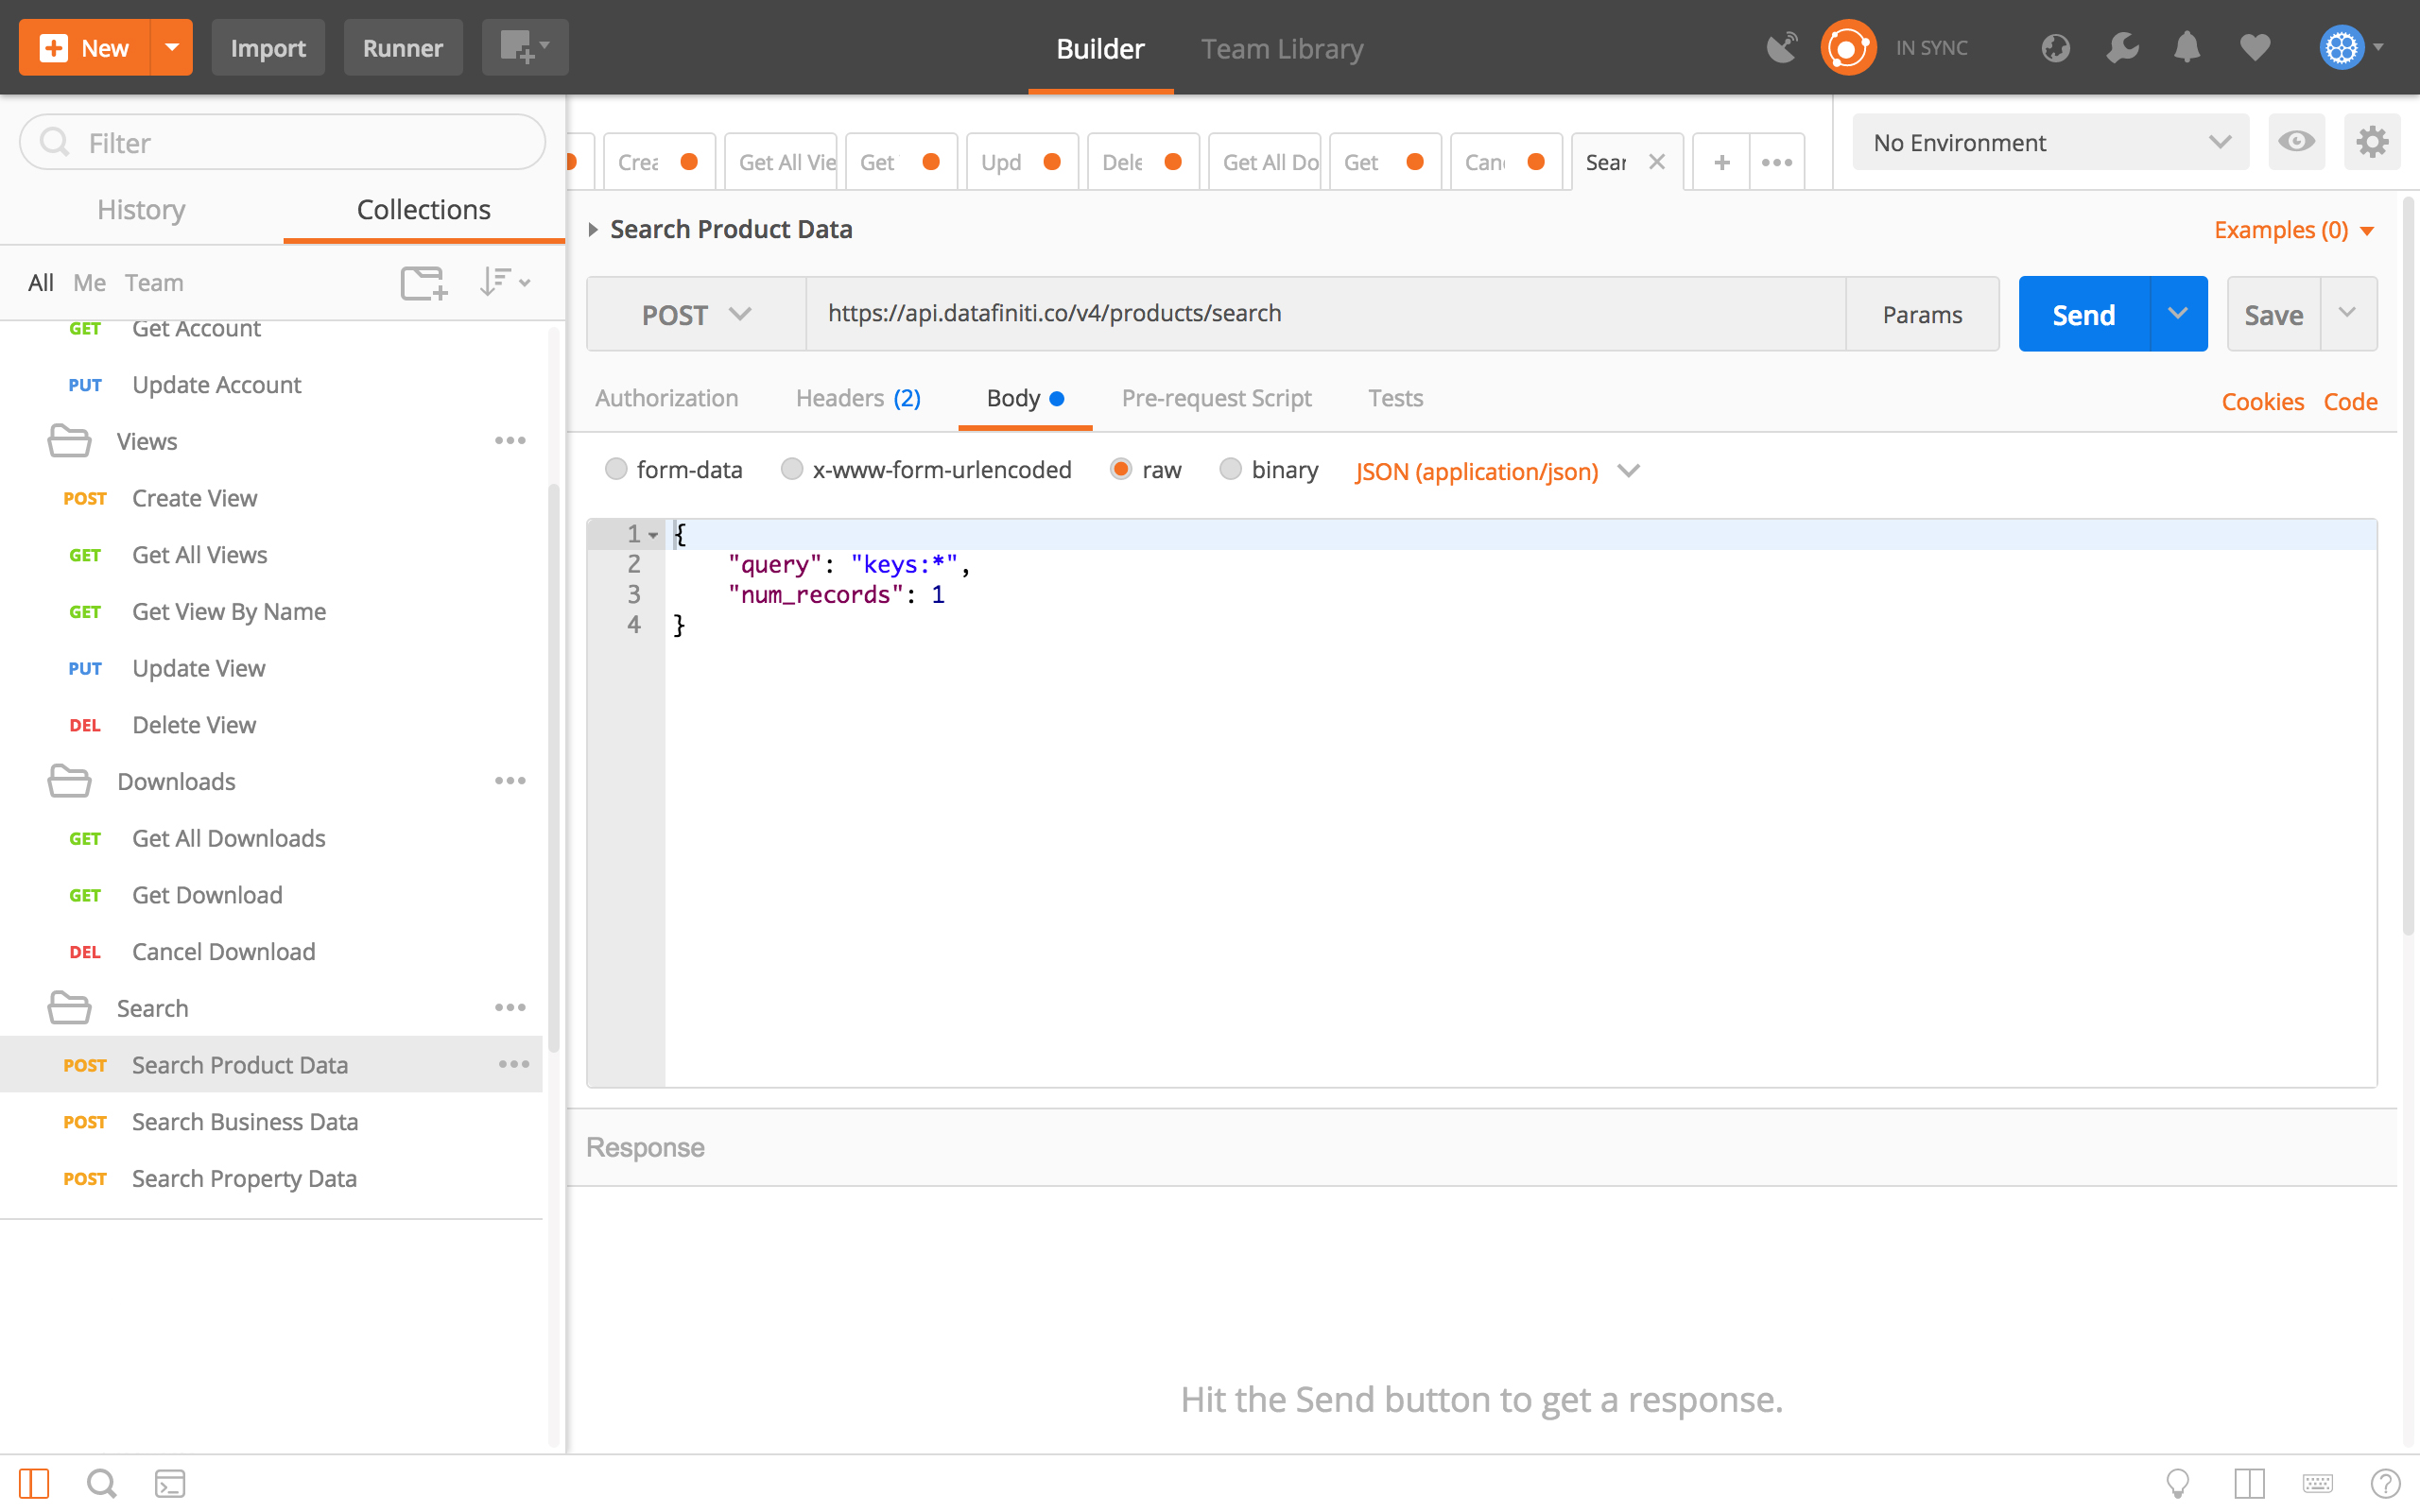Expand the Send button dropdown arrow
The width and height of the screenshot is (2420, 1512).
[2178, 314]
